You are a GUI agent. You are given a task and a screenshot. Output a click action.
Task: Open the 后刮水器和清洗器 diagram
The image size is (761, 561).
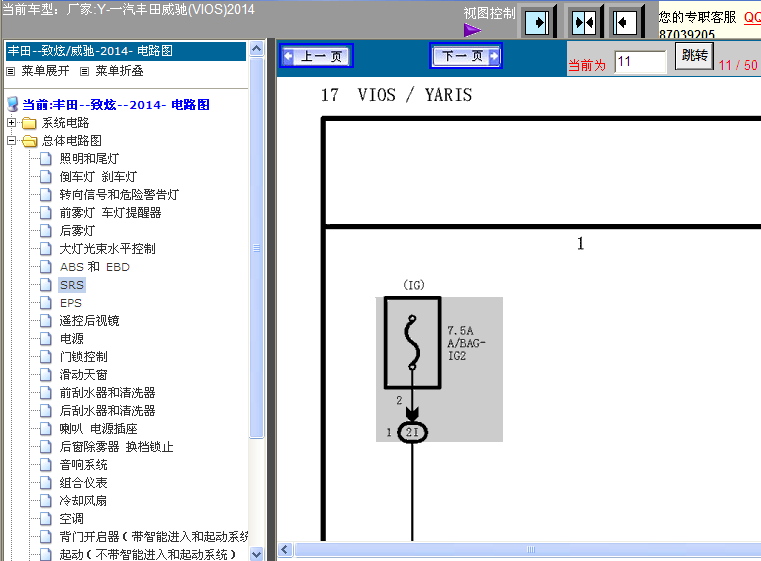coord(107,411)
